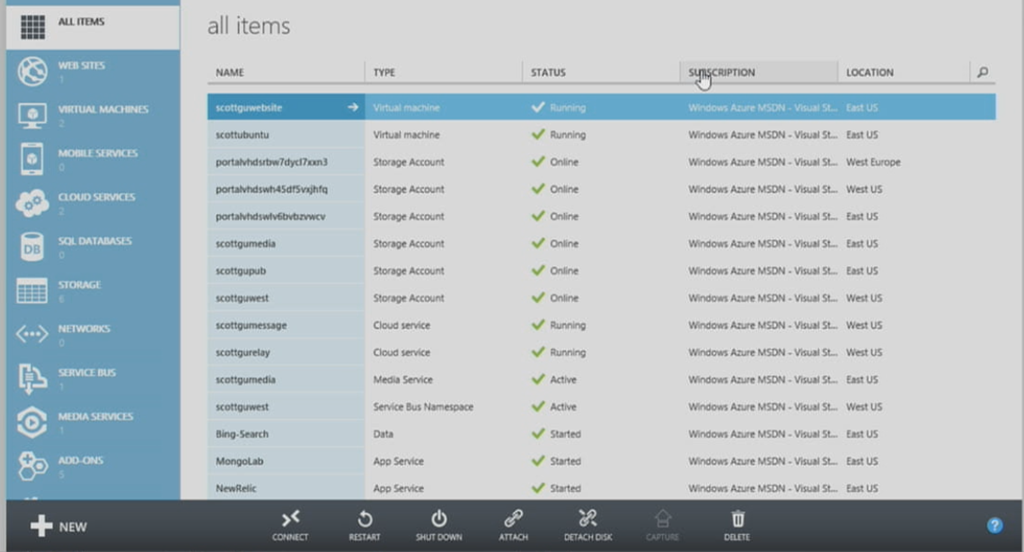Click the plus New button

tap(58, 526)
